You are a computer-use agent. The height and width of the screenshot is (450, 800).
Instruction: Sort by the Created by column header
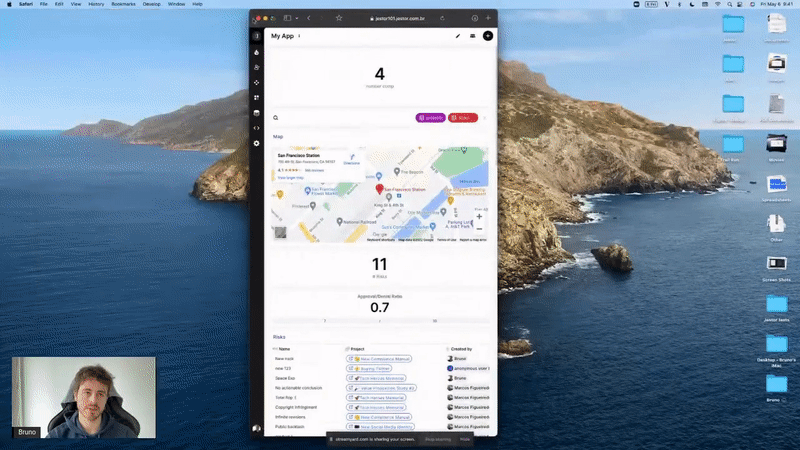(461, 349)
